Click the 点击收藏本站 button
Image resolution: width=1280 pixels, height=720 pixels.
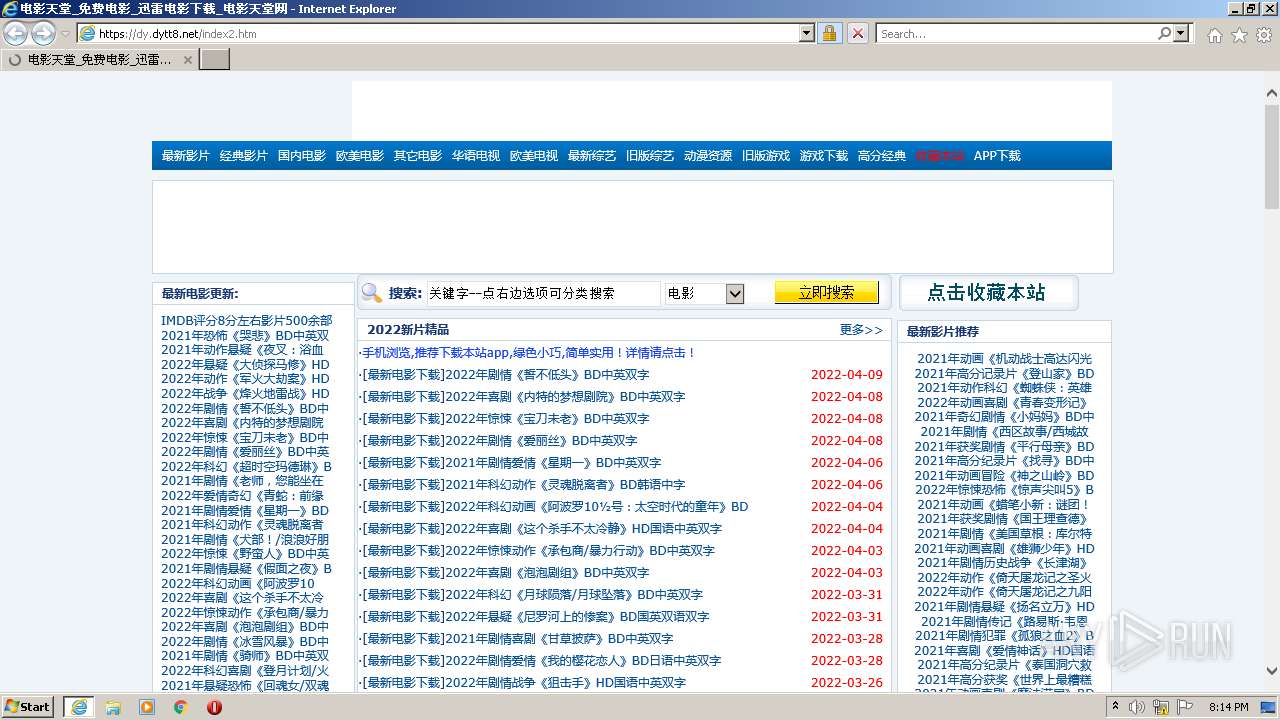[987, 293]
